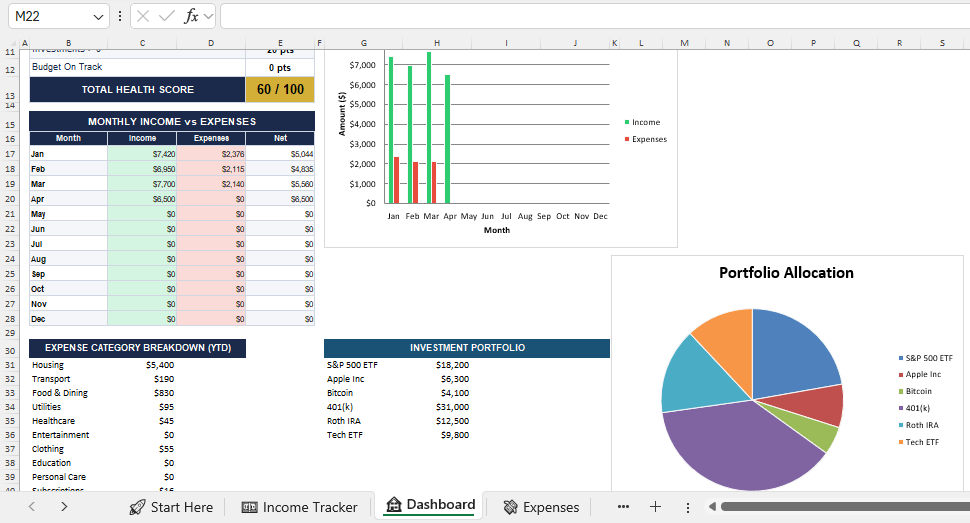Click the Budget On Track cell
970x523 pixels.
pos(137,67)
